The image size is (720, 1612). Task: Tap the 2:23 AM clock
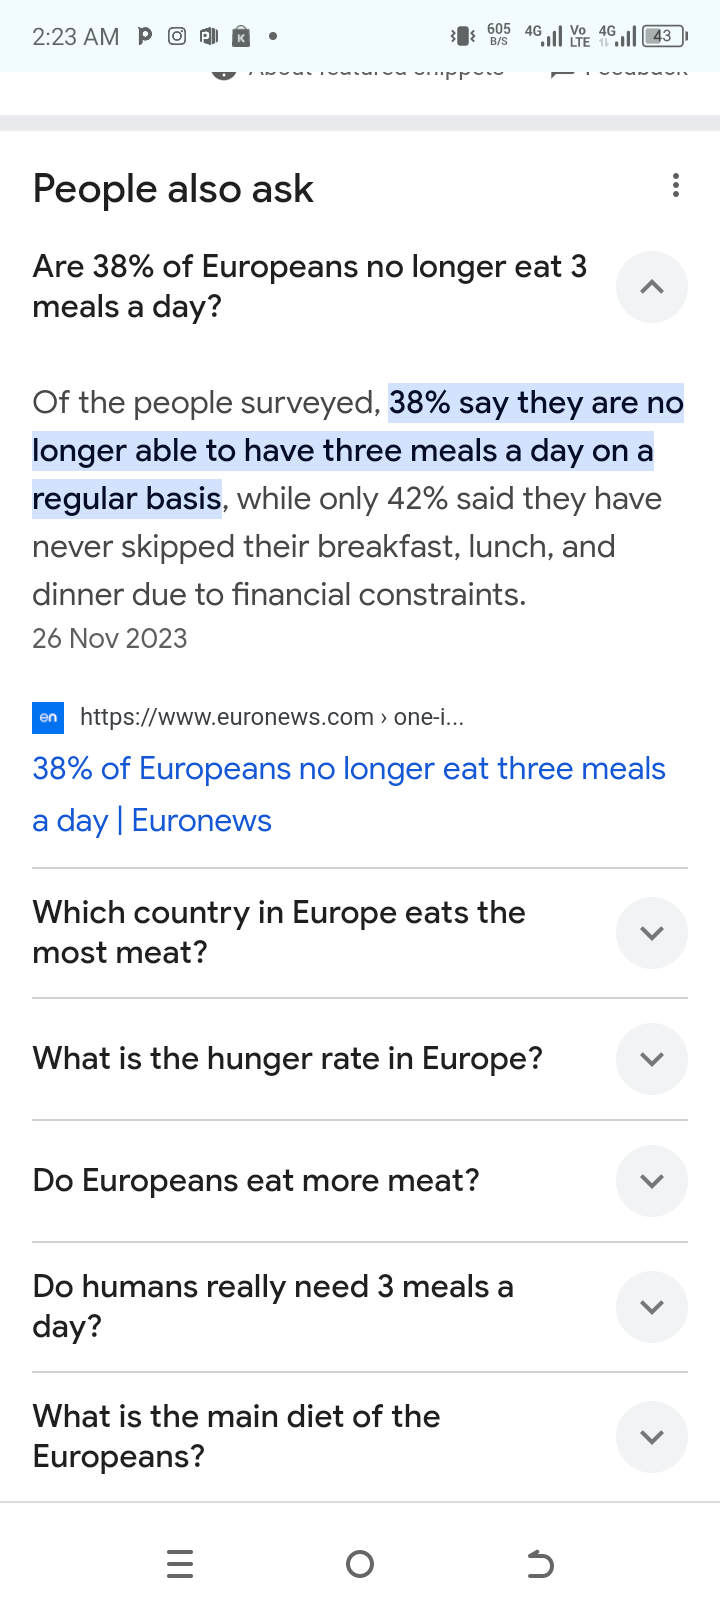tap(75, 37)
